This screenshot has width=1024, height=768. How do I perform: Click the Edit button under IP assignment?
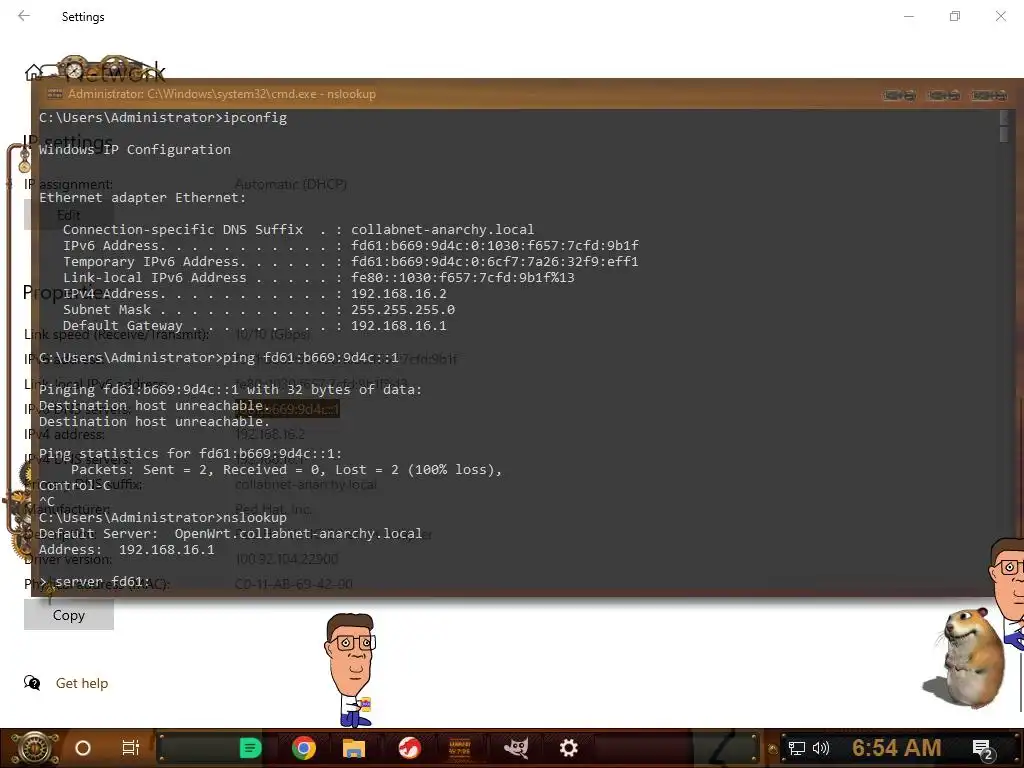(x=69, y=215)
